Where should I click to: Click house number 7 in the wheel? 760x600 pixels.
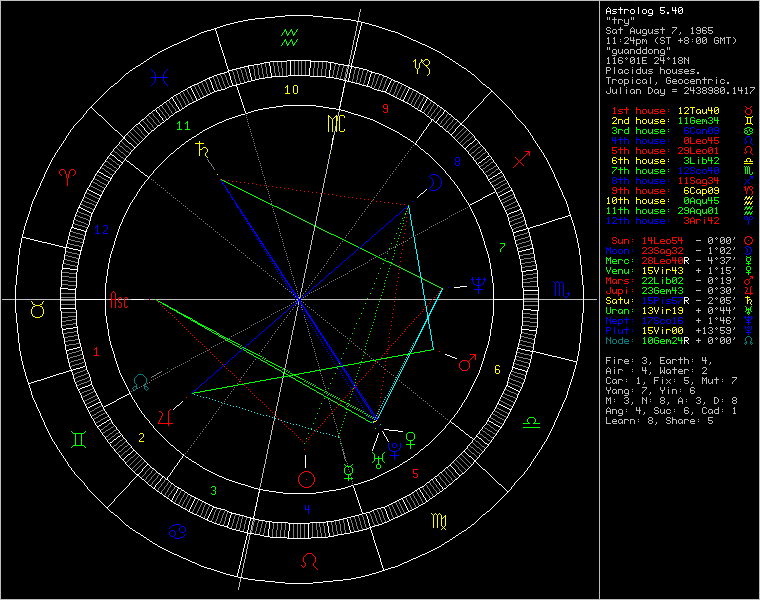pos(502,248)
